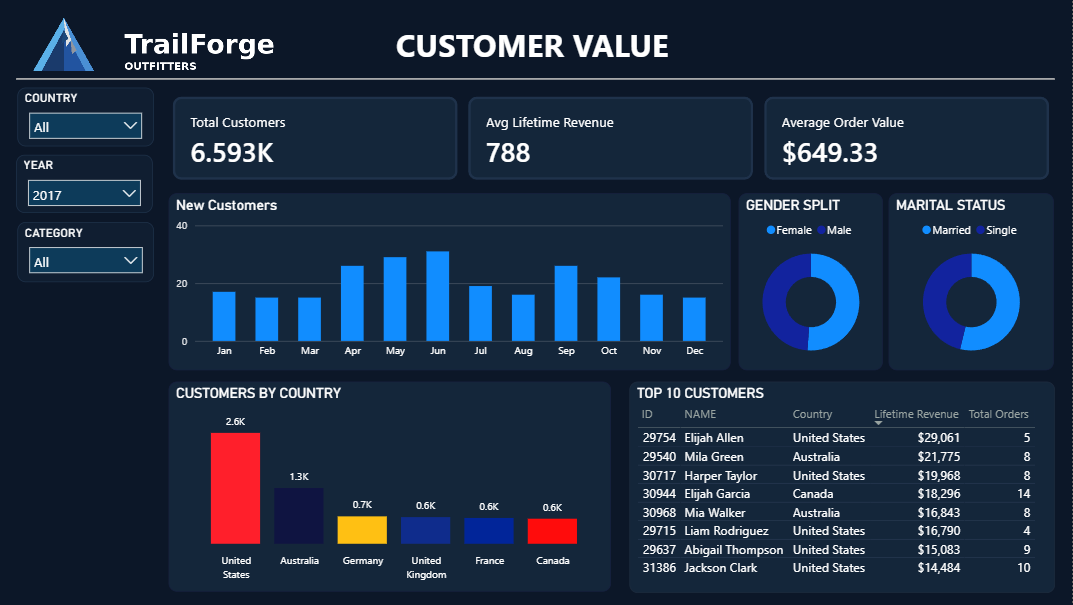This screenshot has width=1073, height=605.
Task: Click the red United States bar
Action: pos(235,487)
